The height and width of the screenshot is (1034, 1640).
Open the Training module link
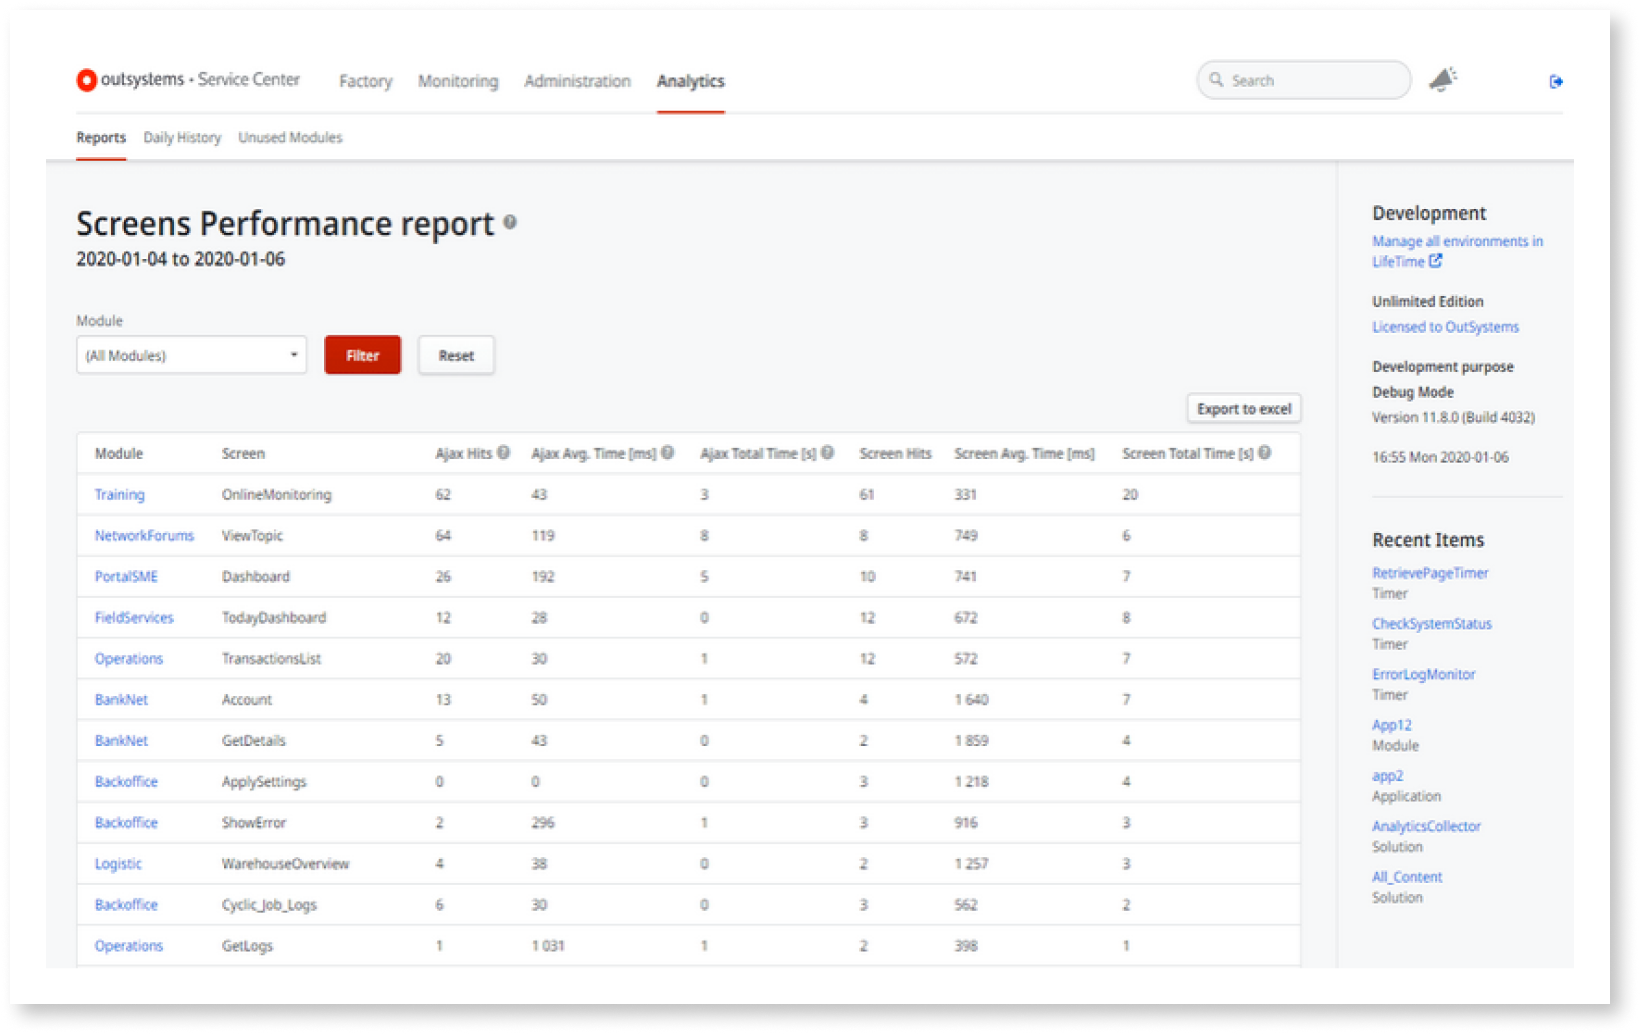point(119,494)
